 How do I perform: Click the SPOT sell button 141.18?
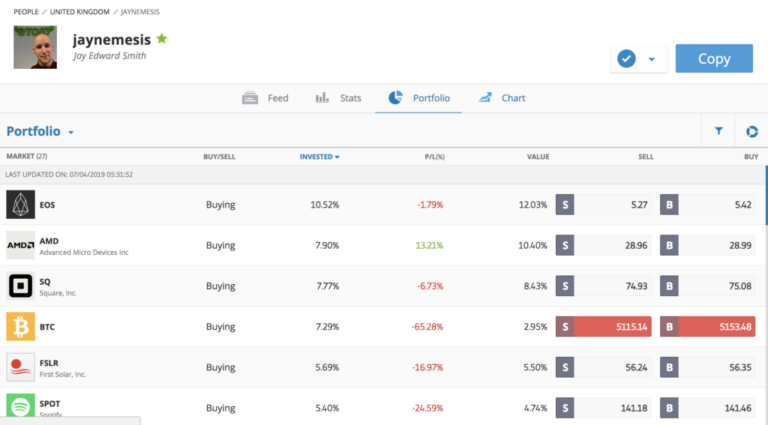(x=603, y=408)
